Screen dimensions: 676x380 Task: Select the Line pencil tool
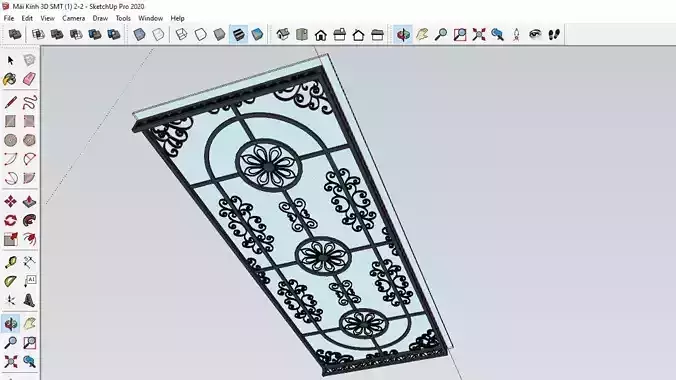click(10, 103)
